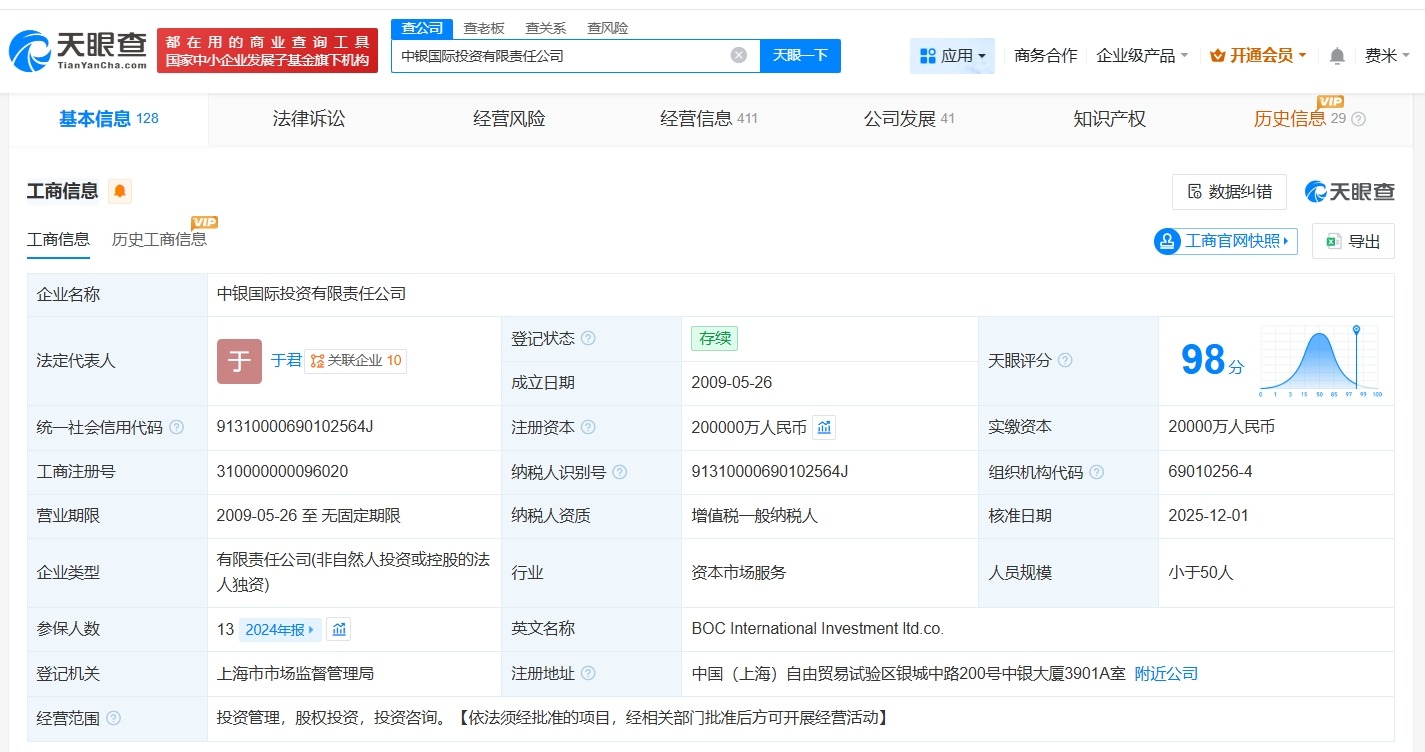1425x752 pixels.
Task: Open the capital change chart icon after 200000万人民币
Action: pyautogui.click(x=823, y=427)
